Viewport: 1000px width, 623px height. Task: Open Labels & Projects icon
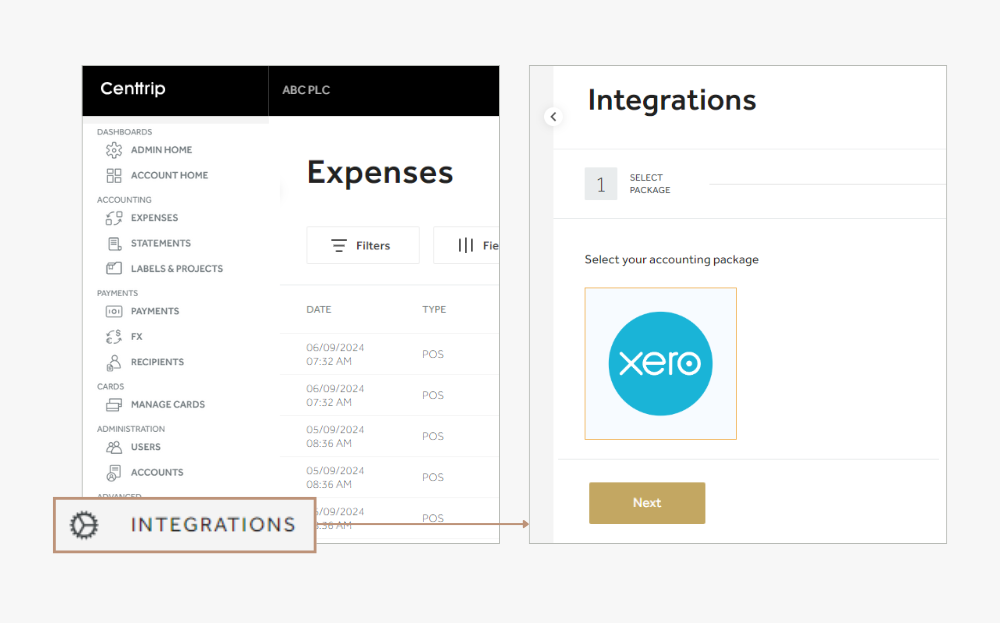[114, 269]
